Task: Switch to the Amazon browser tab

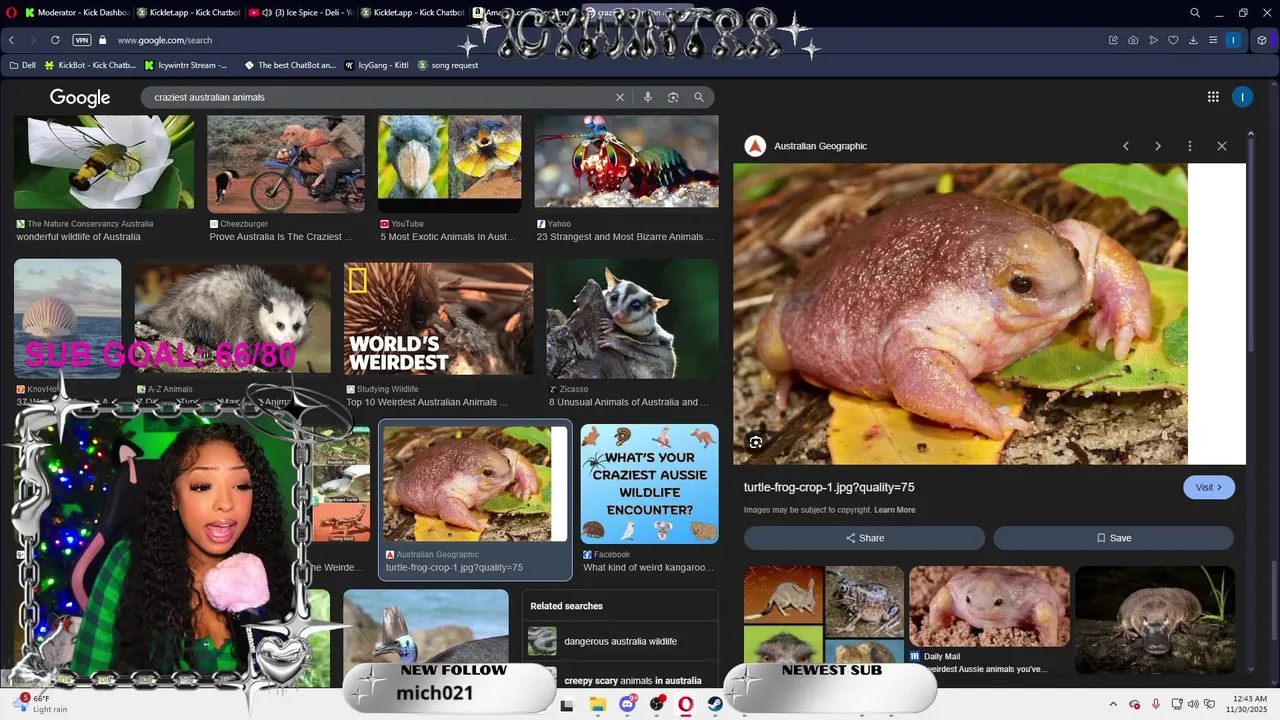Action: pyautogui.click(x=524, y=13)
